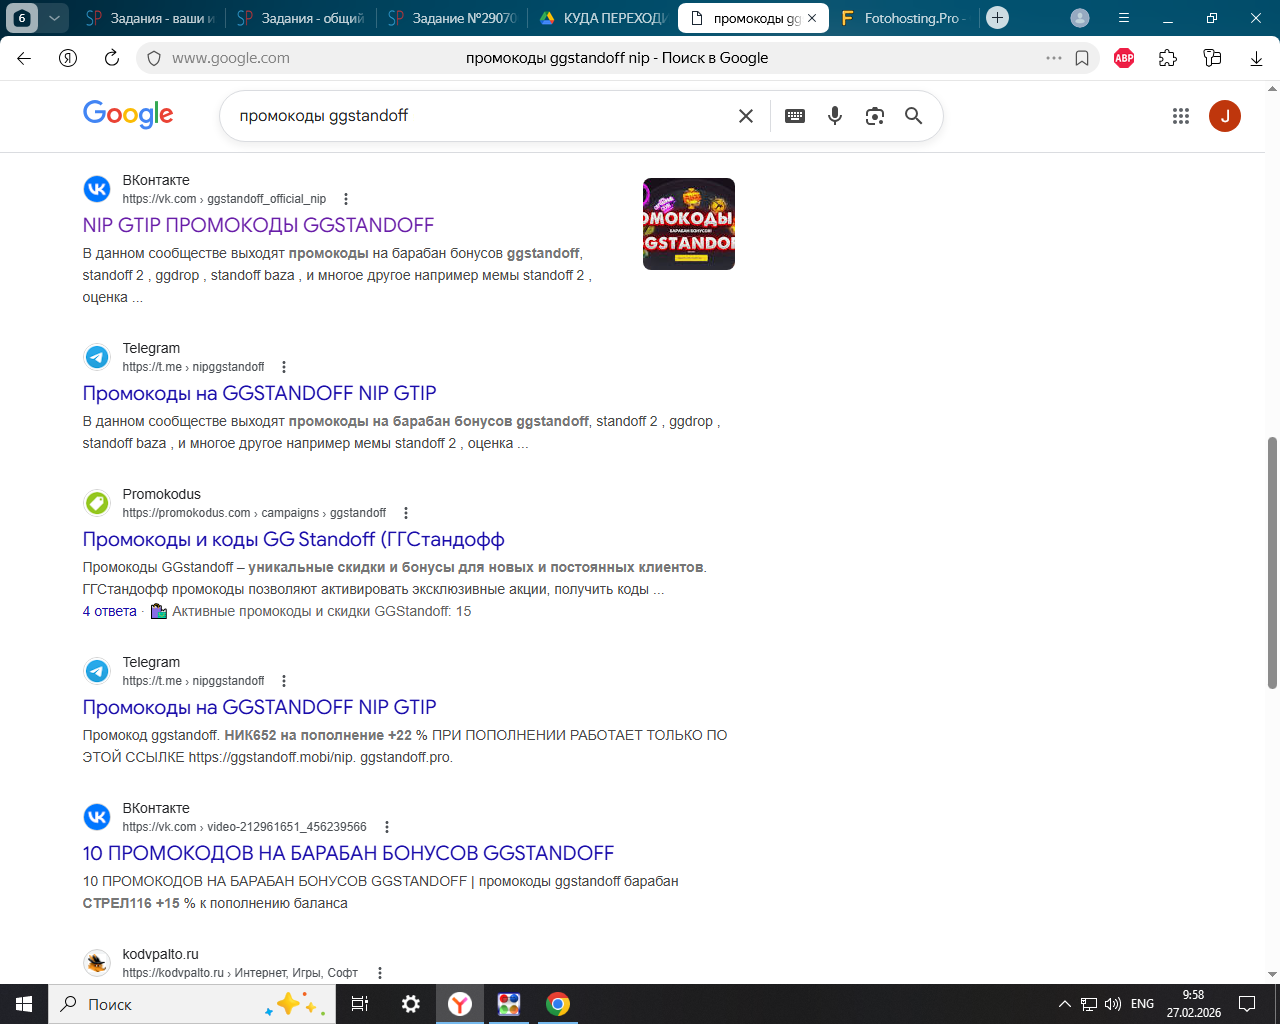Open the collections icon beside extensions
This screenshot has width=1280, height=1024.
tap(1212, 58)
